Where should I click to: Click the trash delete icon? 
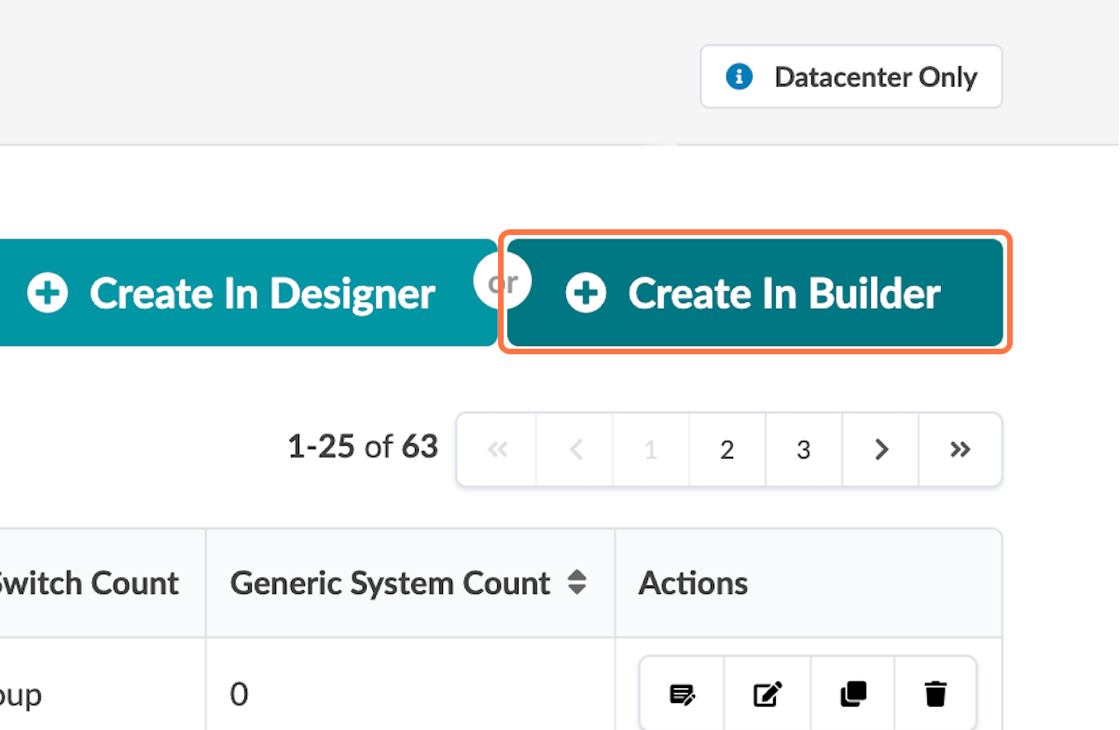pyautogui.click(x=935, y=694)
